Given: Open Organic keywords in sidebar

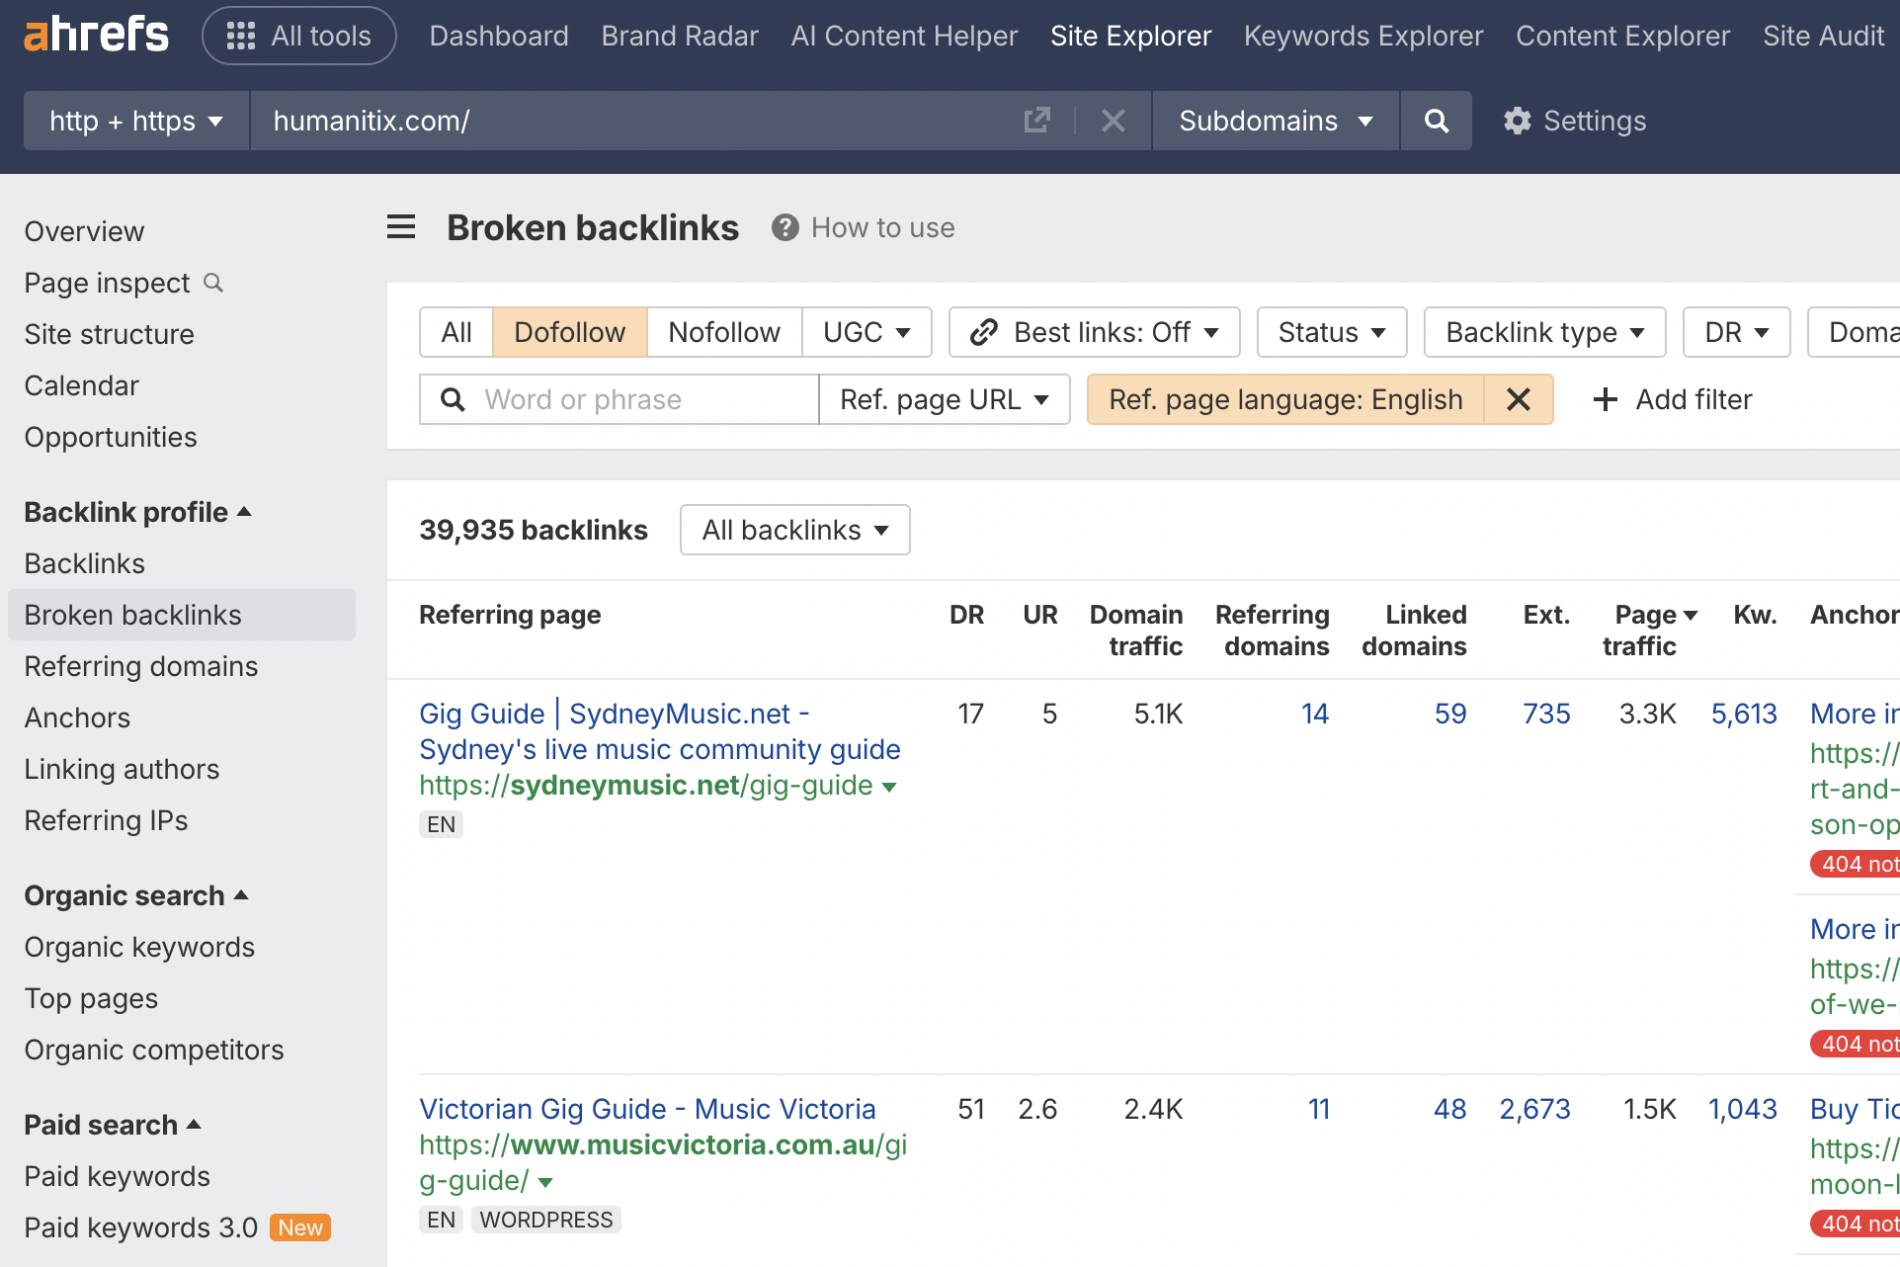Looking at the screenshot, I should coord(139,947).
